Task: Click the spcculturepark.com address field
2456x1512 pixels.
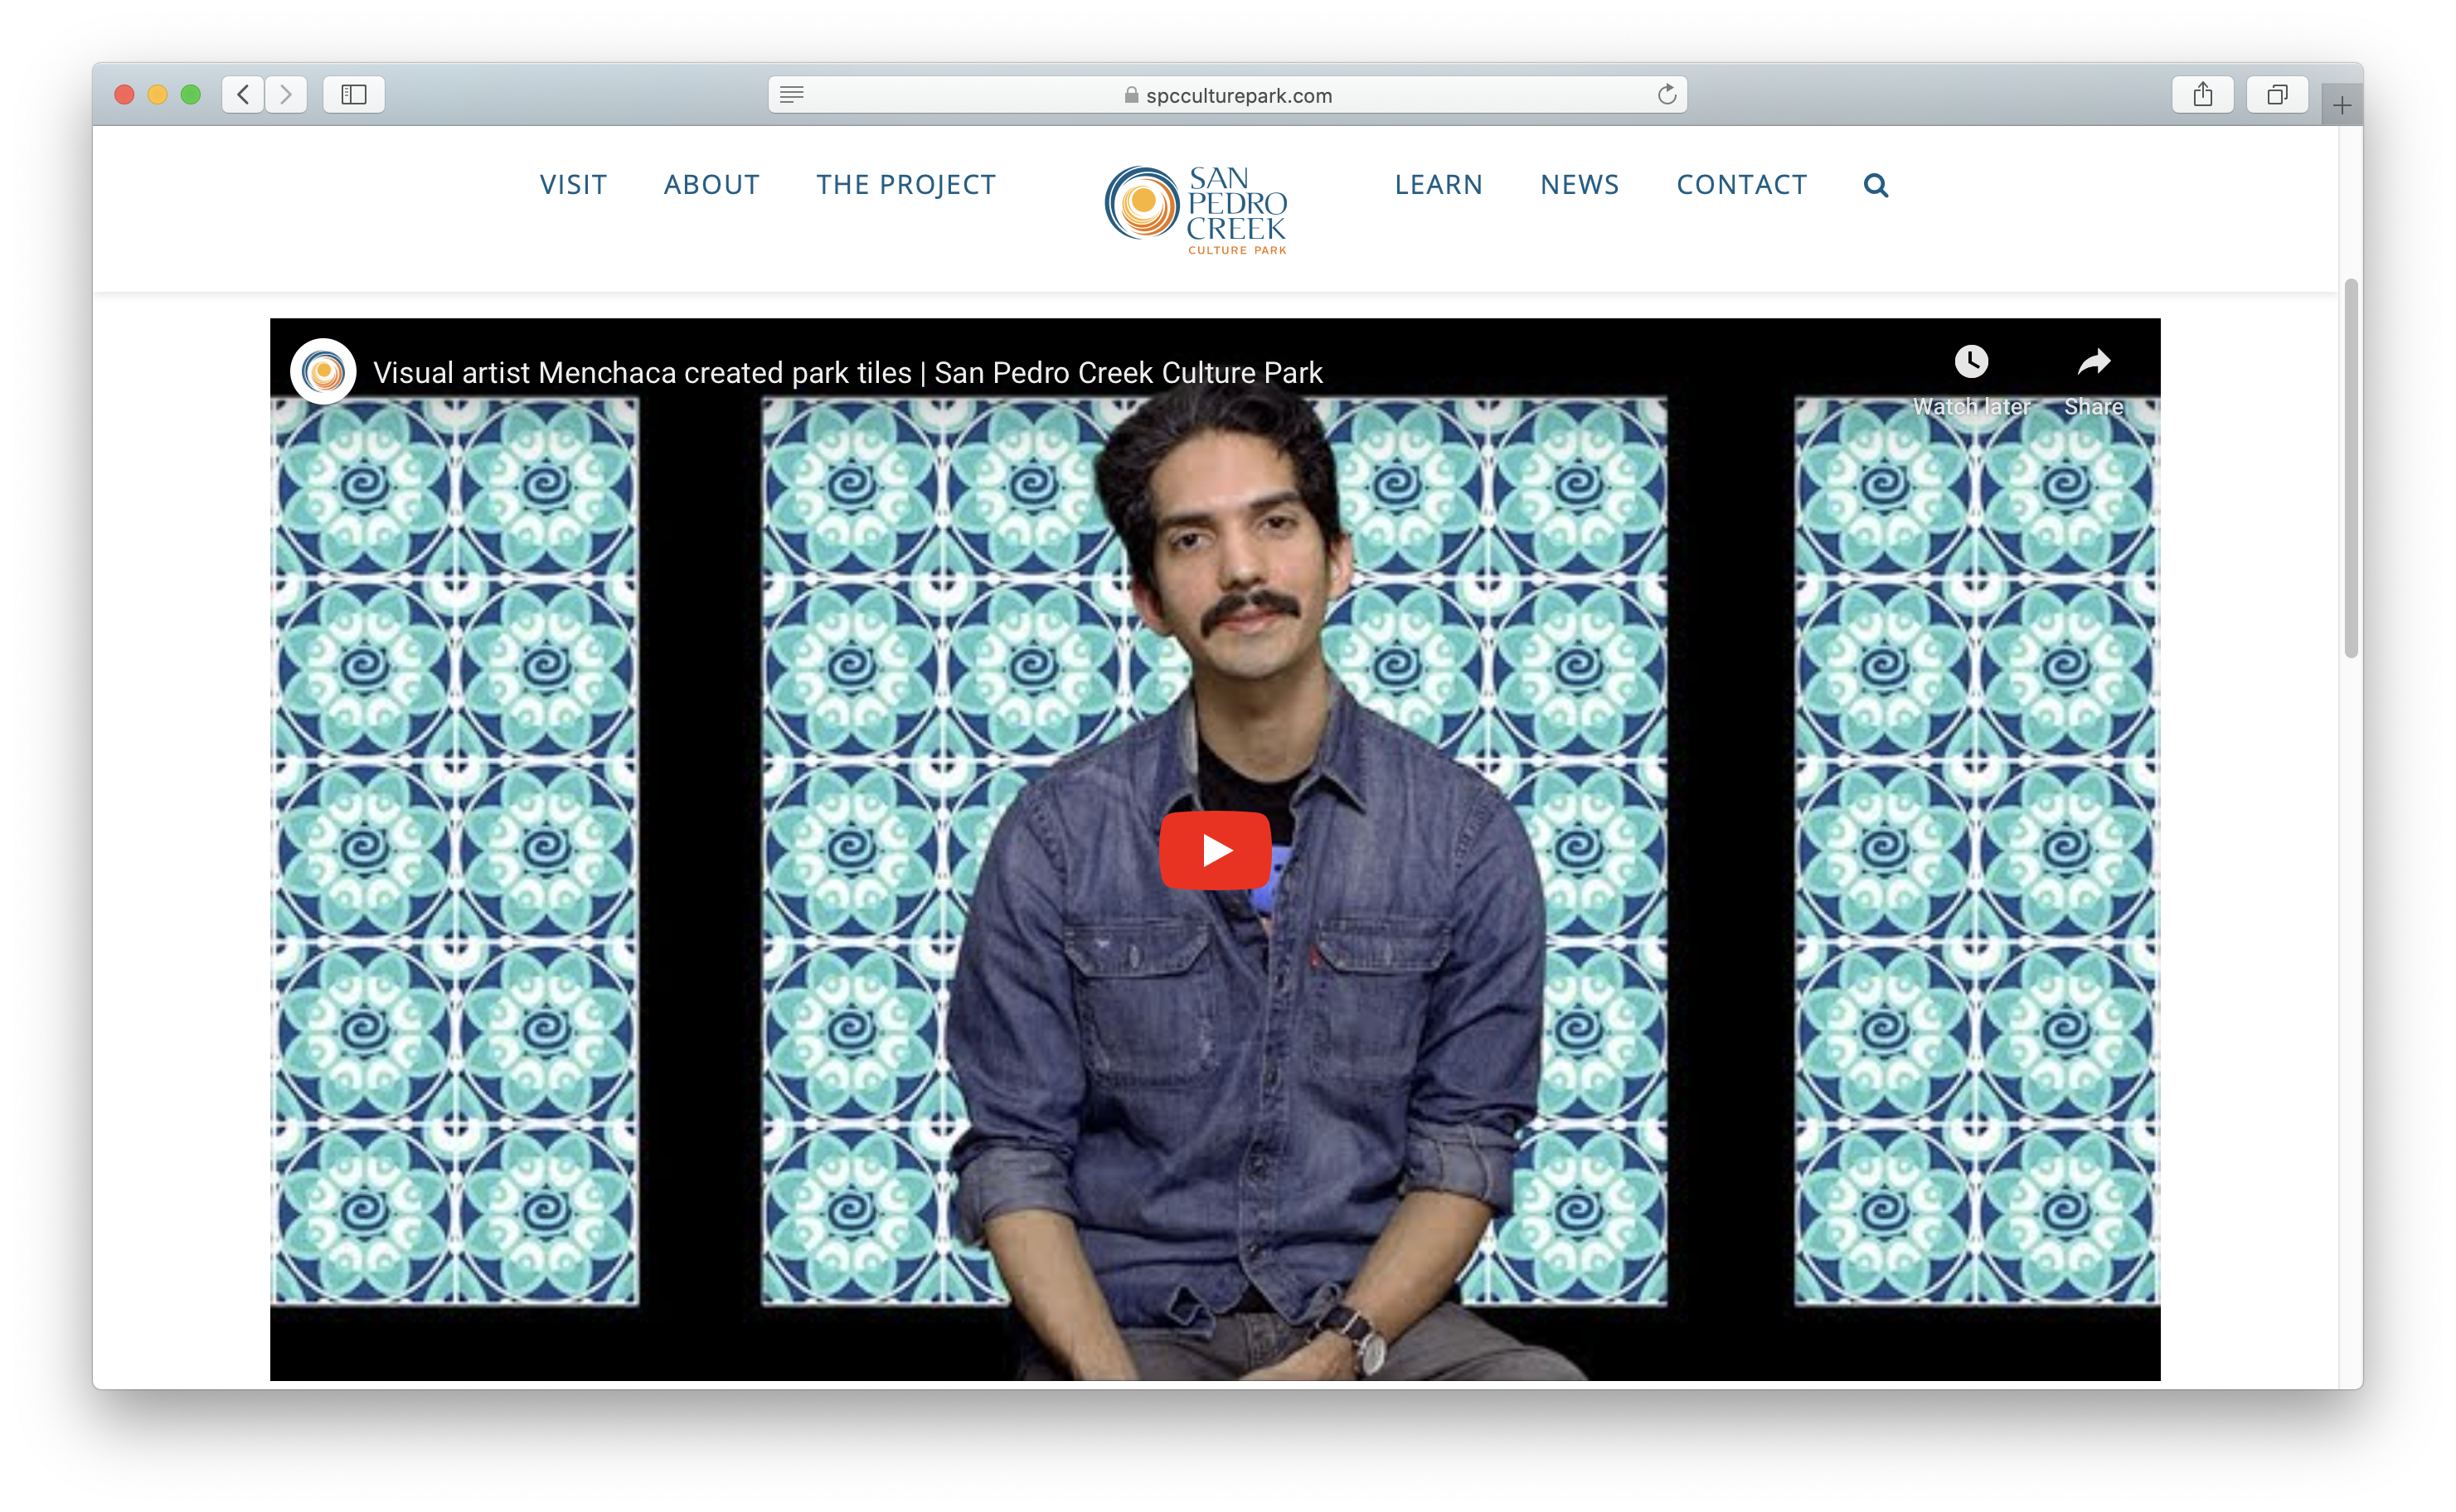Action: (1238, 95)
